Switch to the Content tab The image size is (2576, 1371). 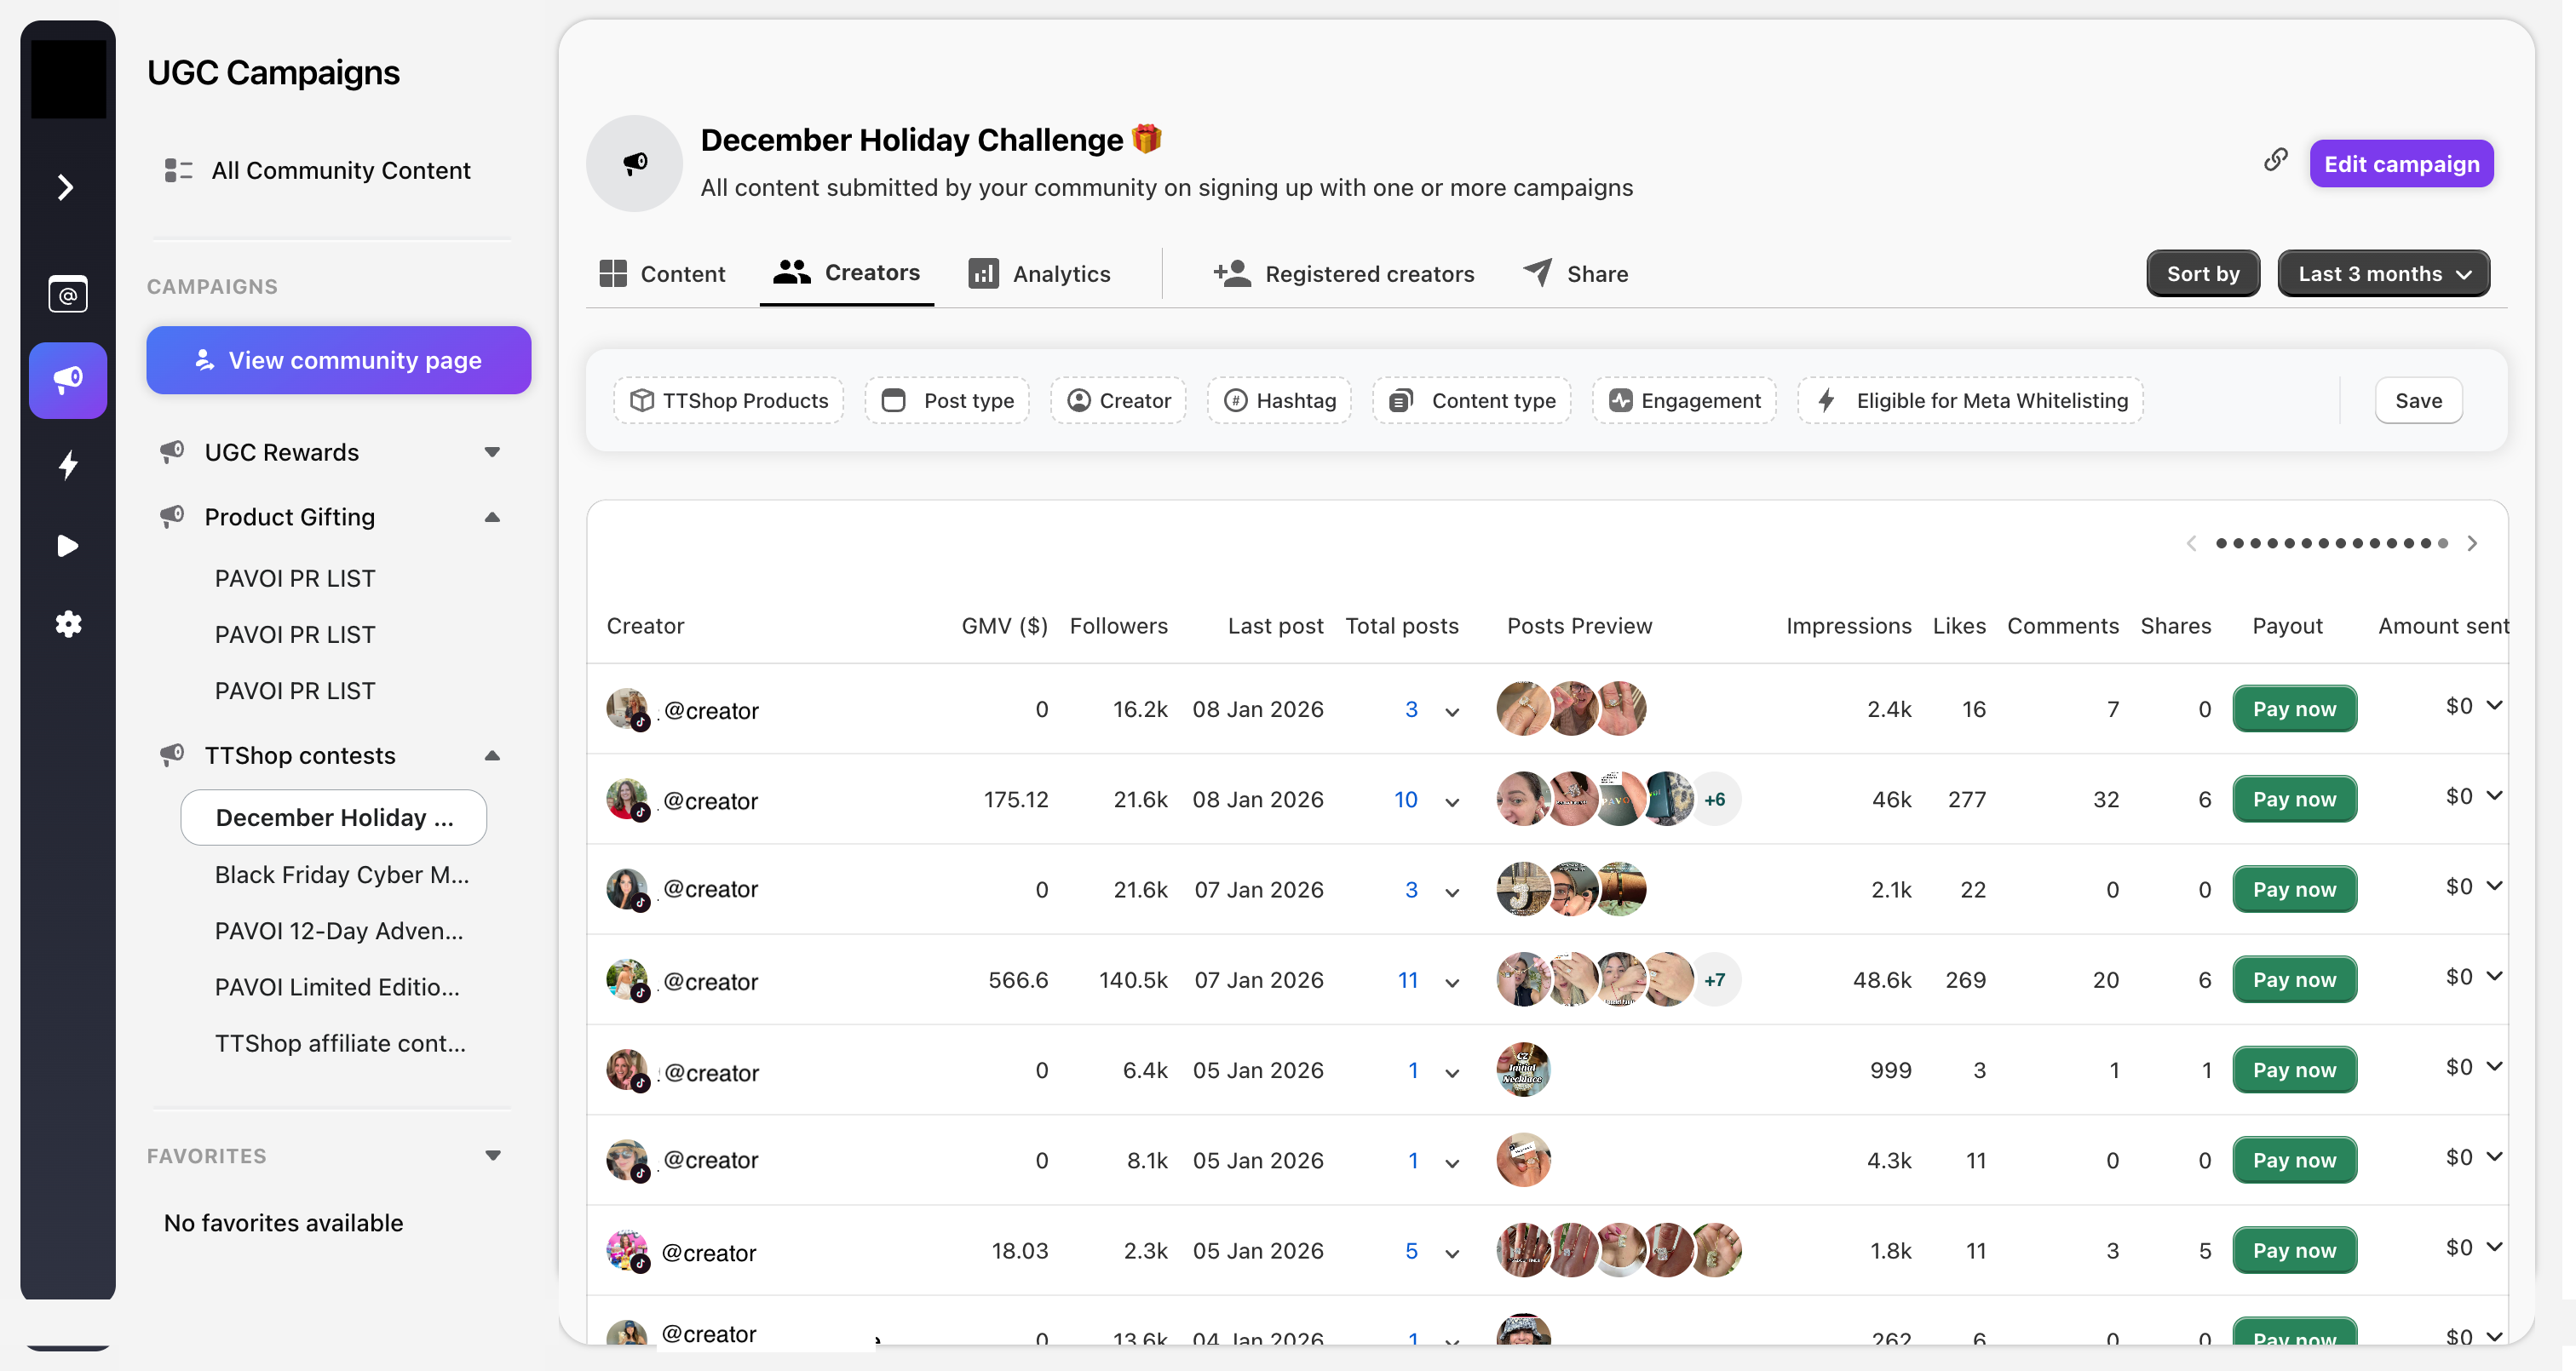click(662, 274)
